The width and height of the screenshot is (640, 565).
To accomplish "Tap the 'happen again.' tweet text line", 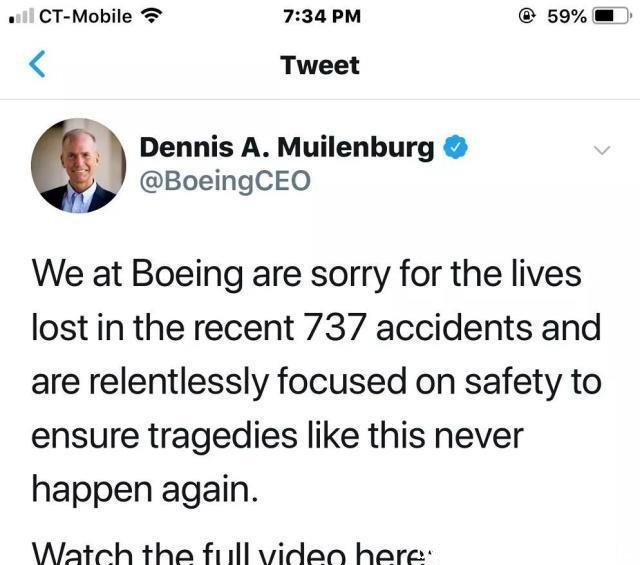I will pyautogui.click(x=145, y=488).
